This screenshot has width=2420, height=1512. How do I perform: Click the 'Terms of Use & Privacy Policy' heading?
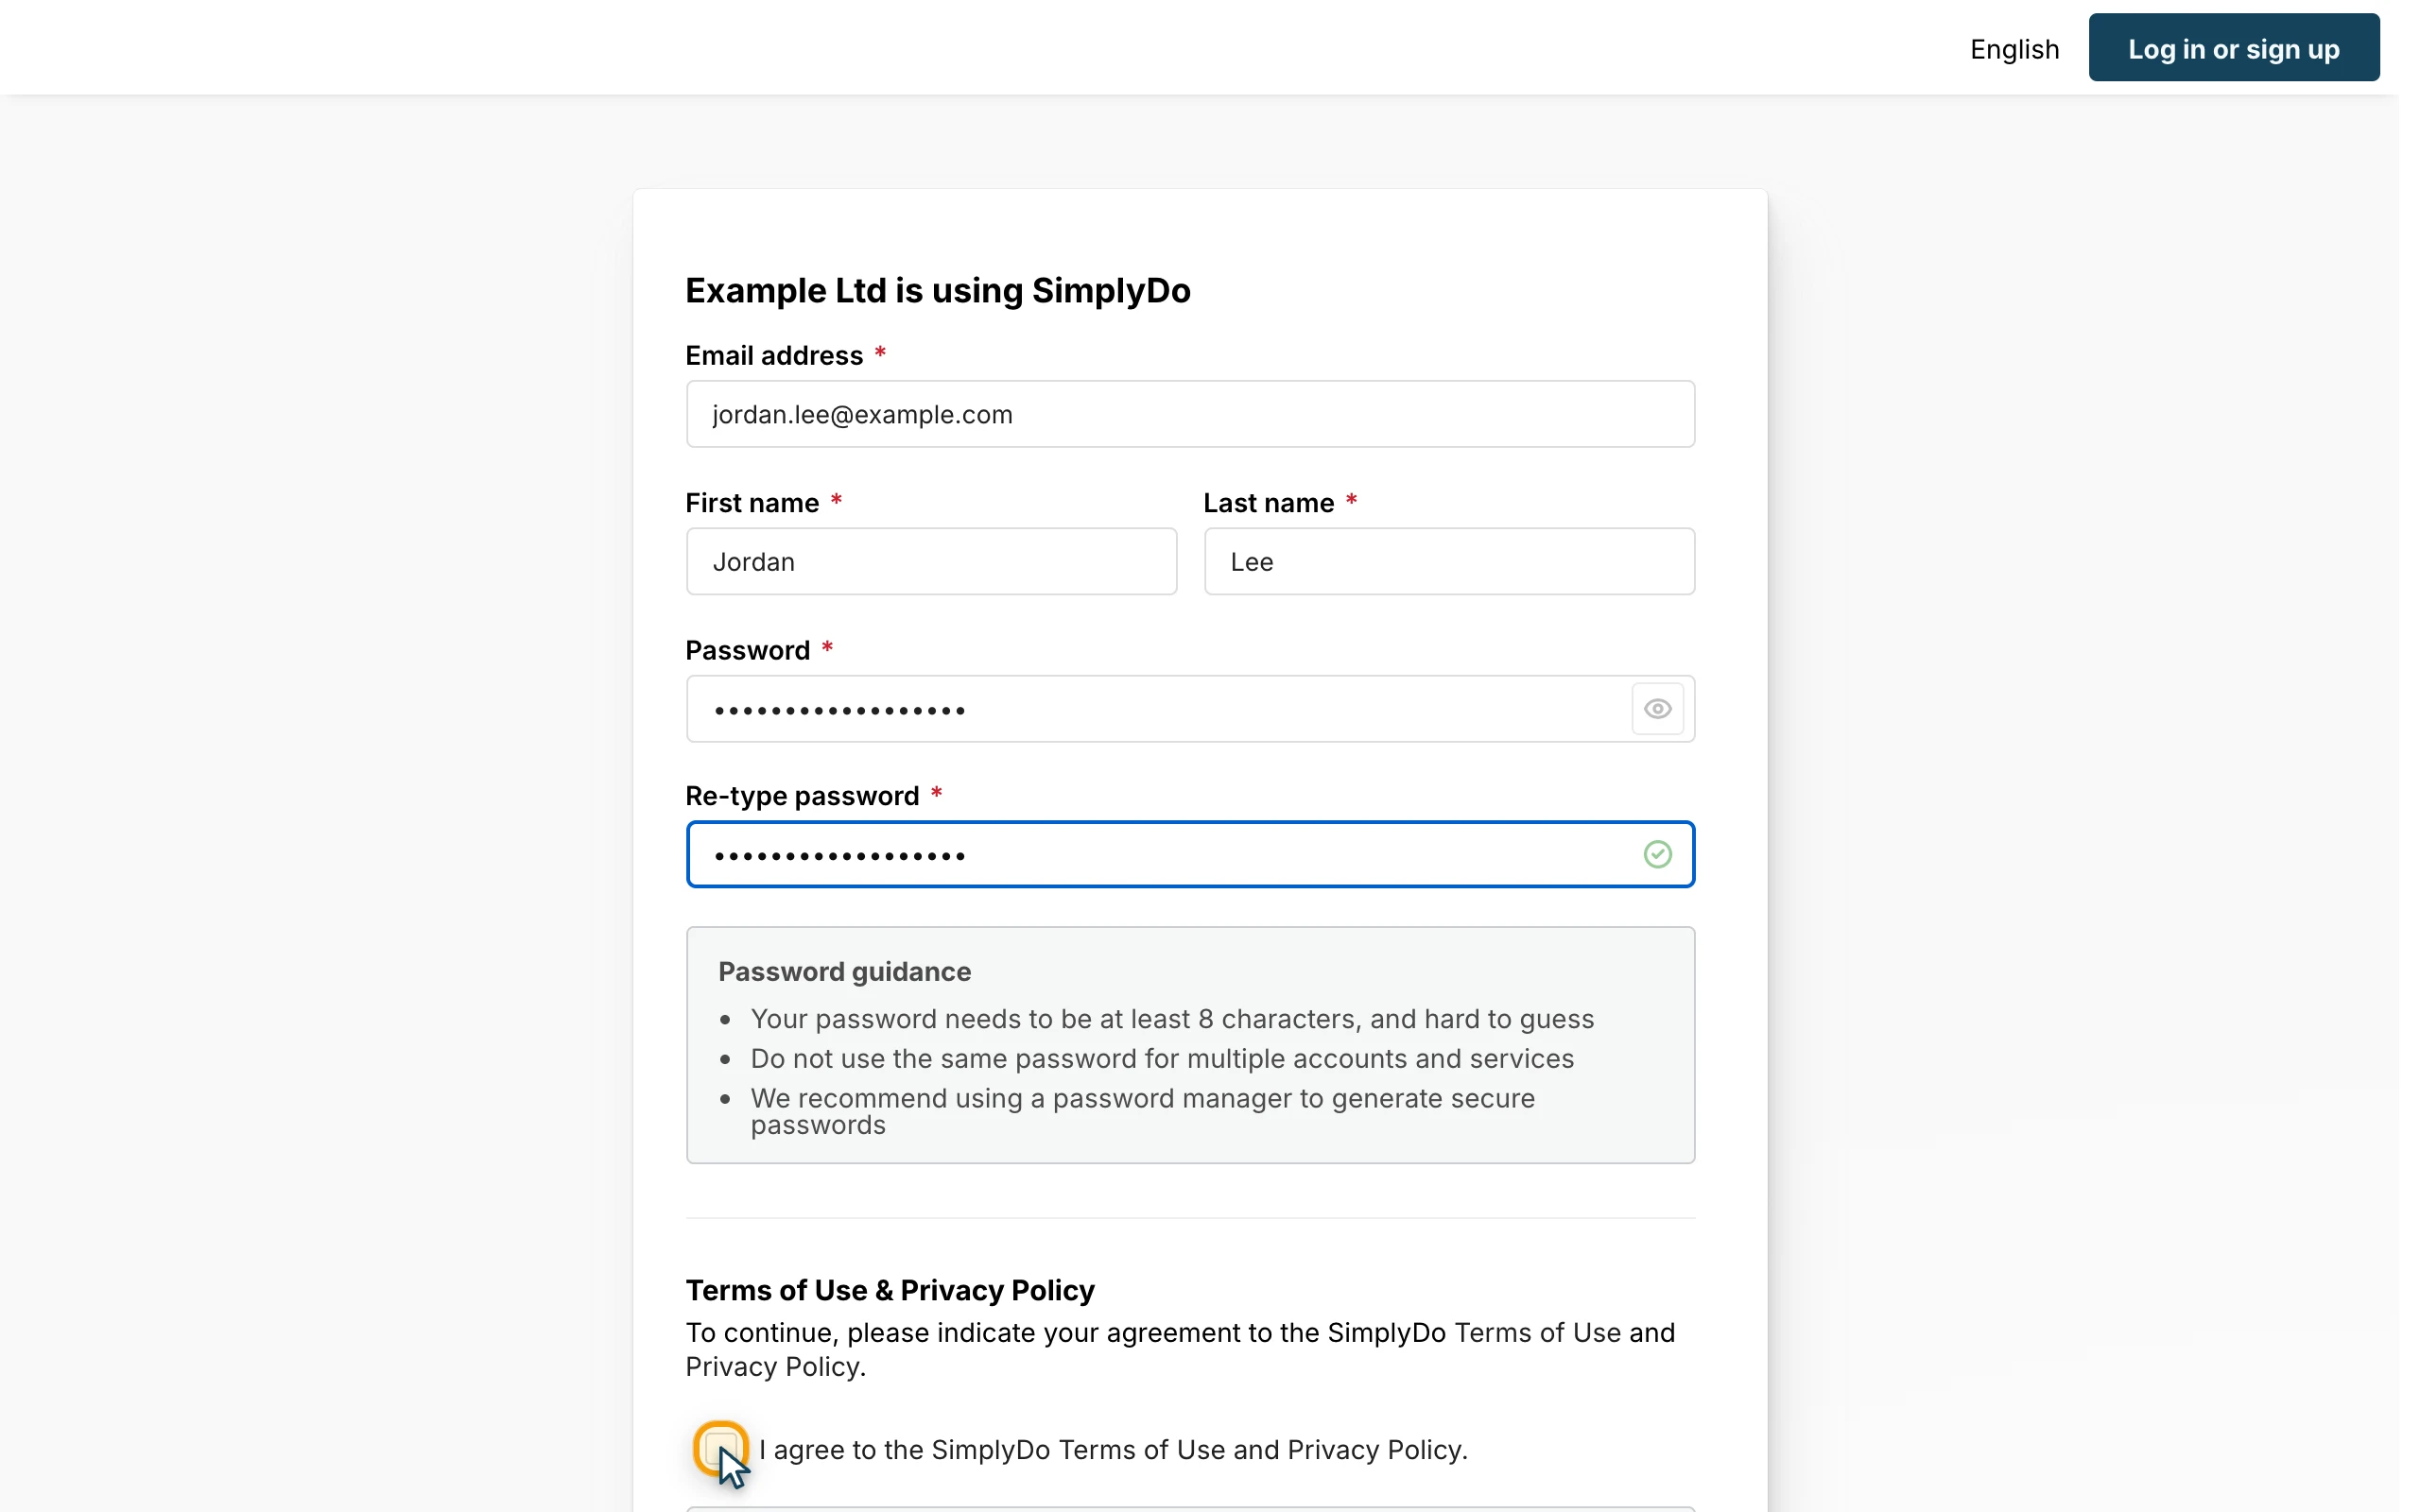click(x=889, y=1290)
